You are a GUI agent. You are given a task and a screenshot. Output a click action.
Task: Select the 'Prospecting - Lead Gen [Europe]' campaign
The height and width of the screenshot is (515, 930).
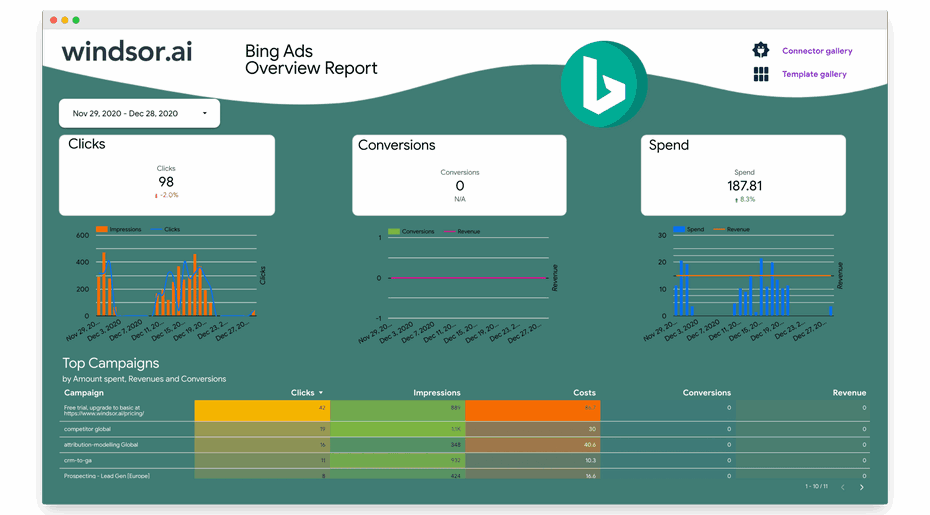pyautogui.click(x=464, y=475)
